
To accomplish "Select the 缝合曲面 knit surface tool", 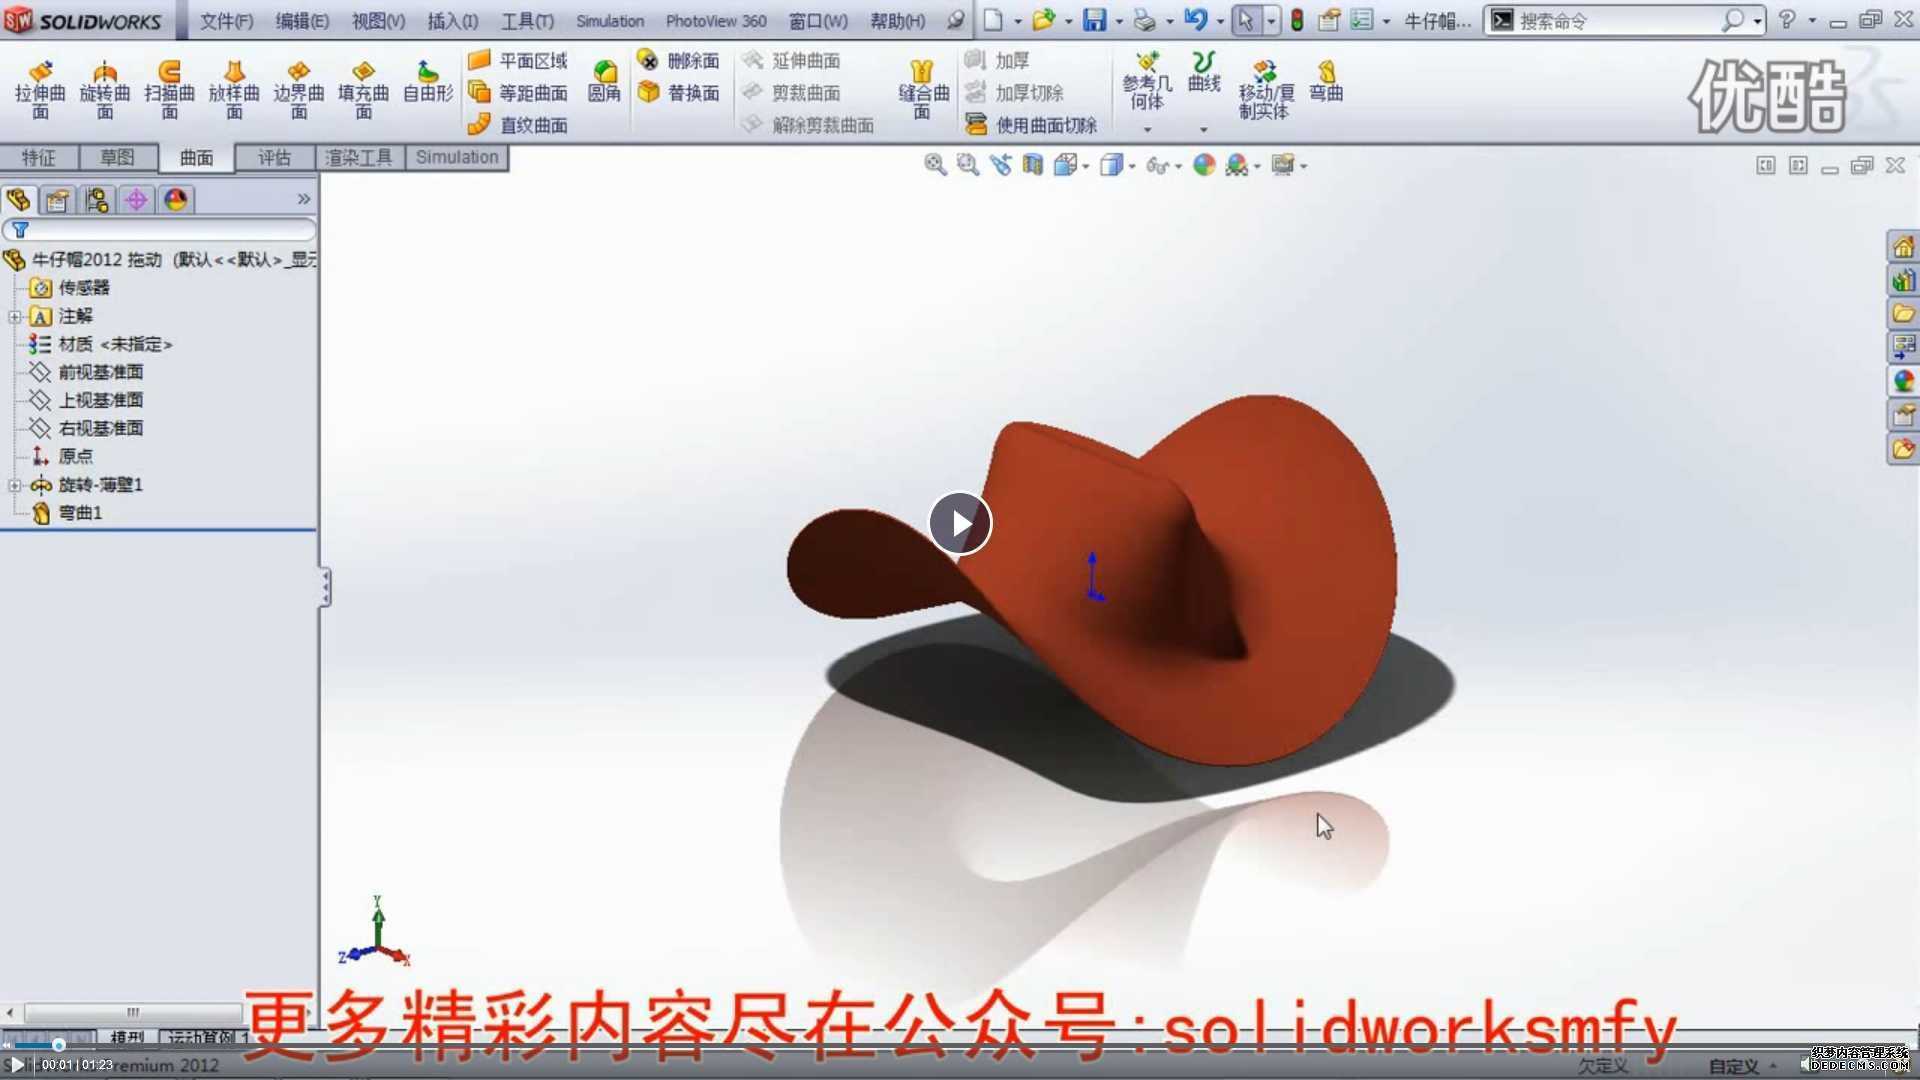I will [923, 89].
